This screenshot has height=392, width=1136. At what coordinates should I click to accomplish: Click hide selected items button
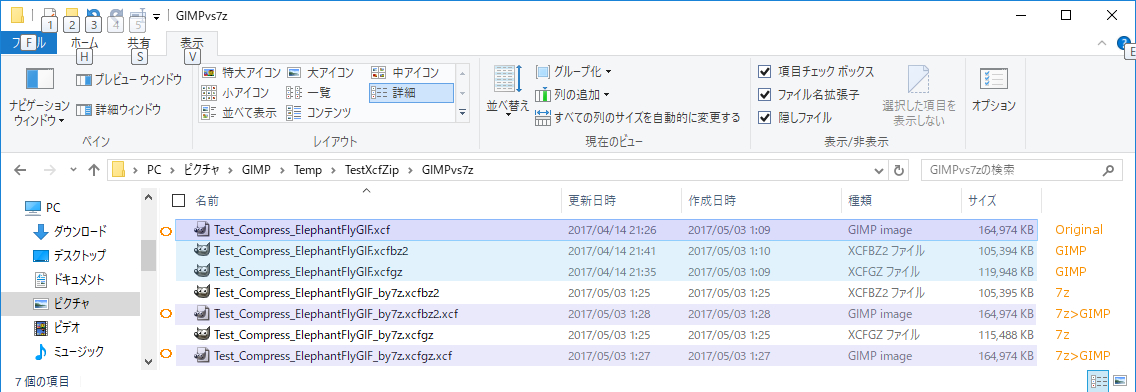coord(919,96)
